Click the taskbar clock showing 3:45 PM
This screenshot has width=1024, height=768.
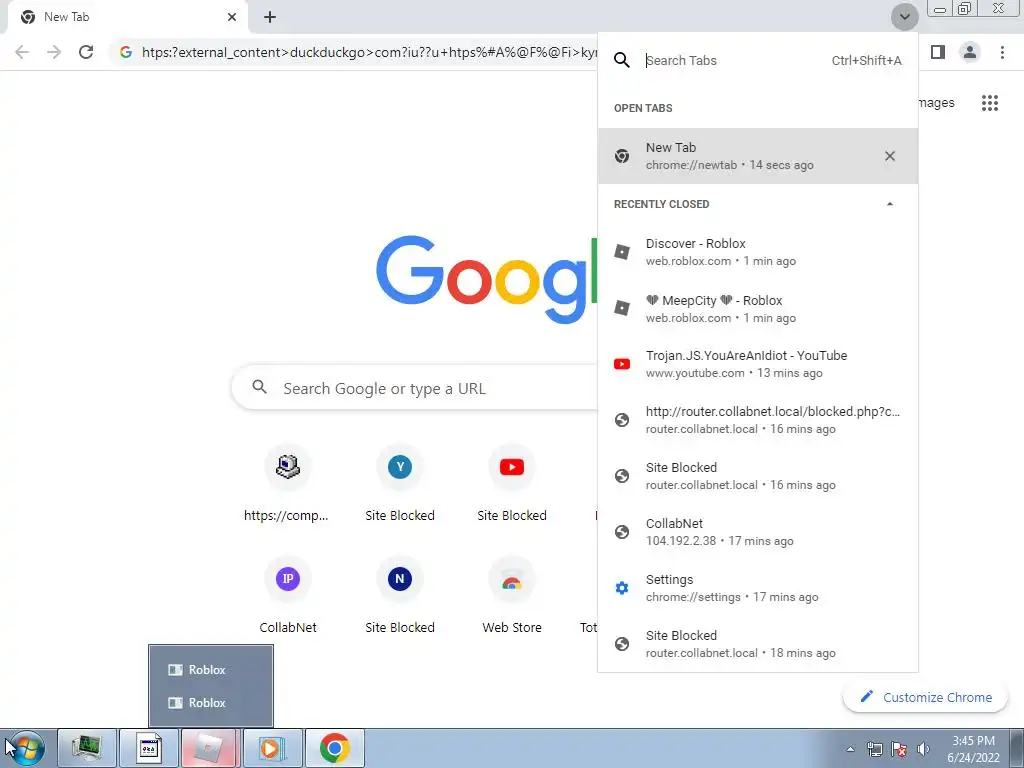(x=973, y=749)
